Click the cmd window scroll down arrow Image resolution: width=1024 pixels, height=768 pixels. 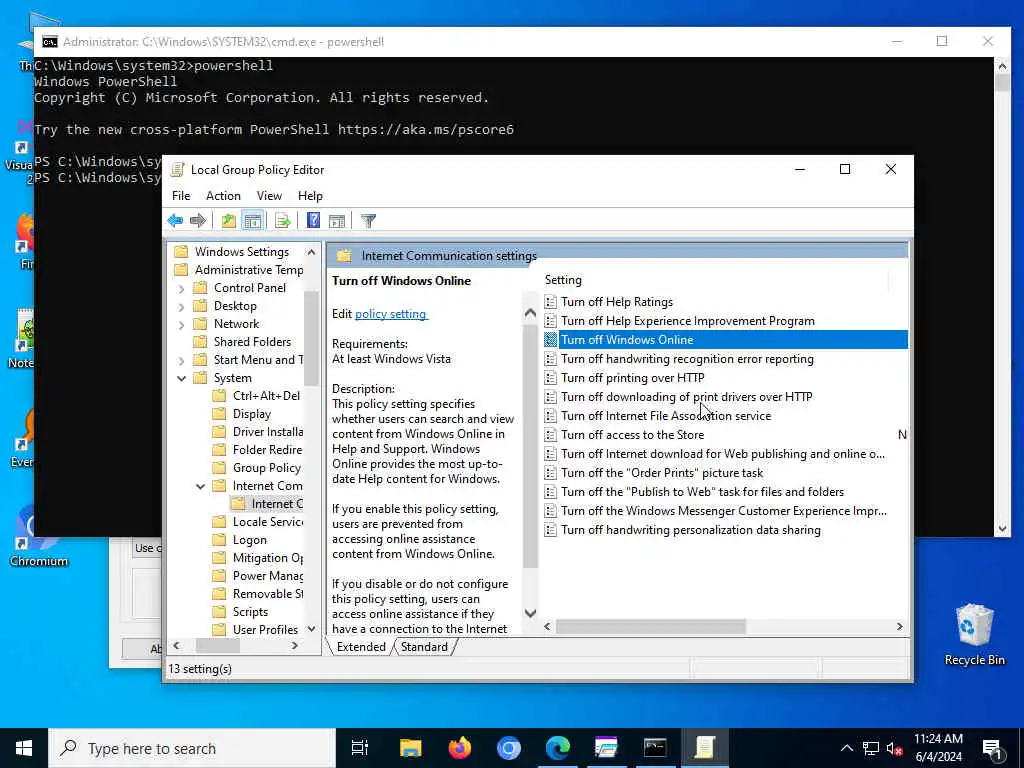coord(1002,529)
